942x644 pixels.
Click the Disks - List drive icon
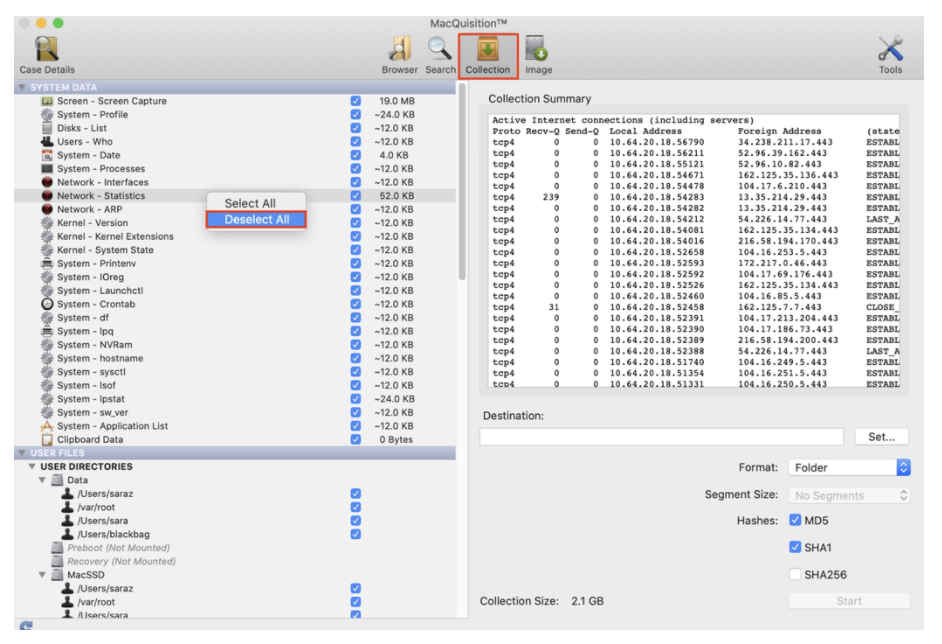click(x=47, y=128)
